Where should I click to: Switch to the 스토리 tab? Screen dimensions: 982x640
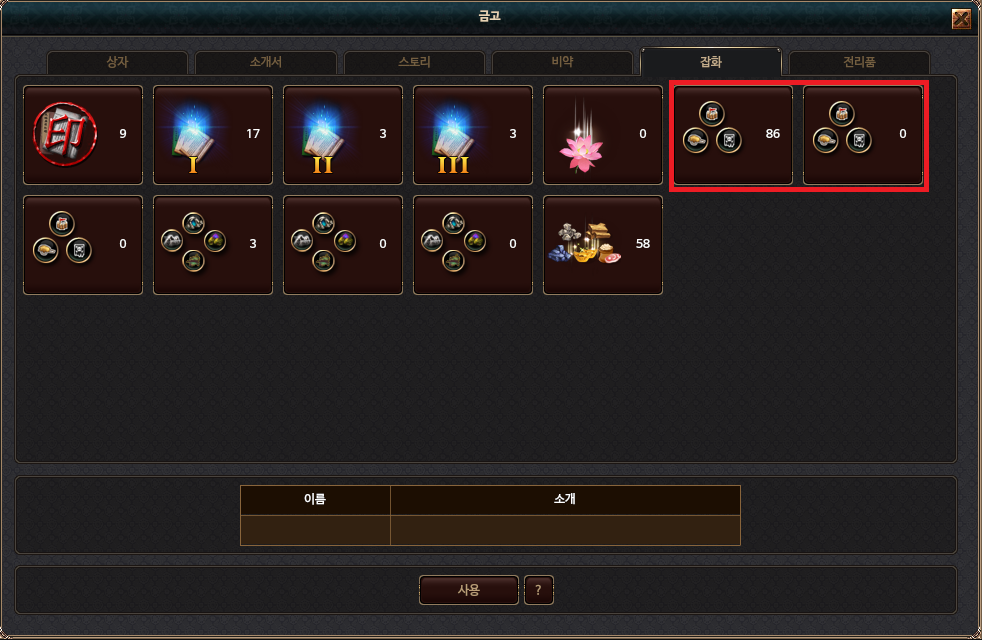tap(414, 62)
